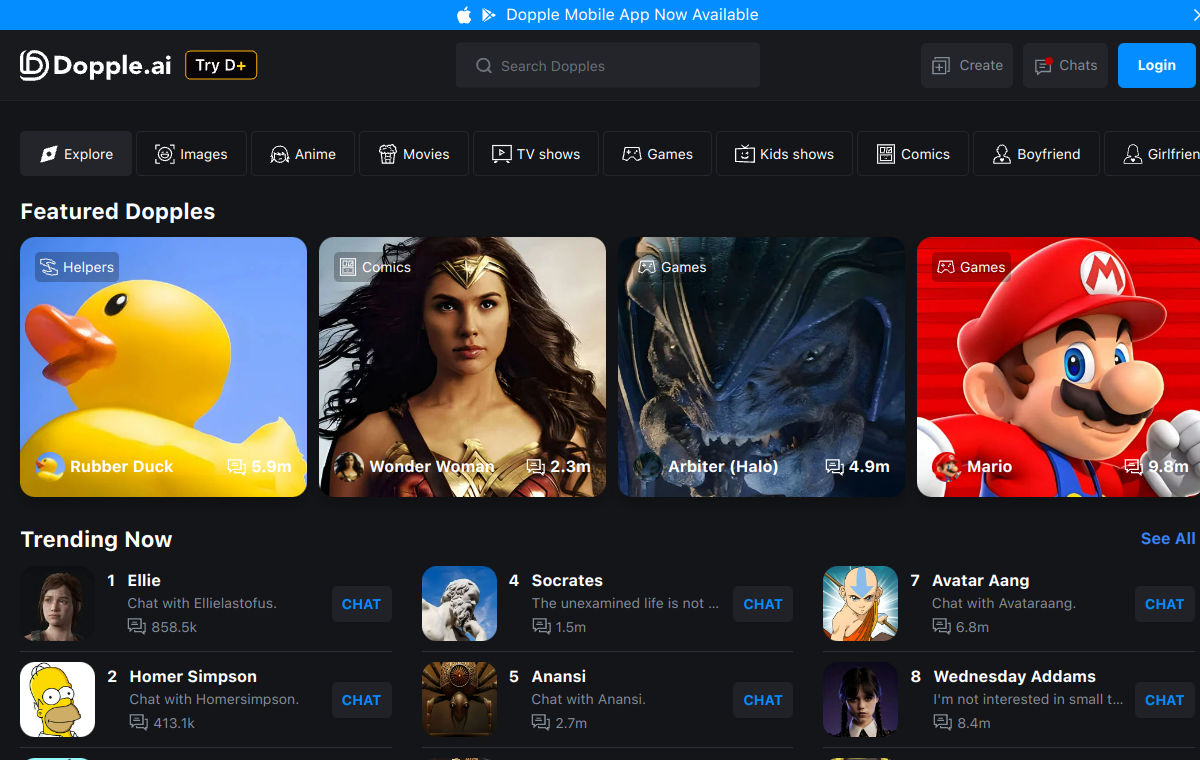Image resolution: width=1200 pixels, height=760 pixels.
Task: Click CHAT button for Homer Simpson
Action: 361,700
